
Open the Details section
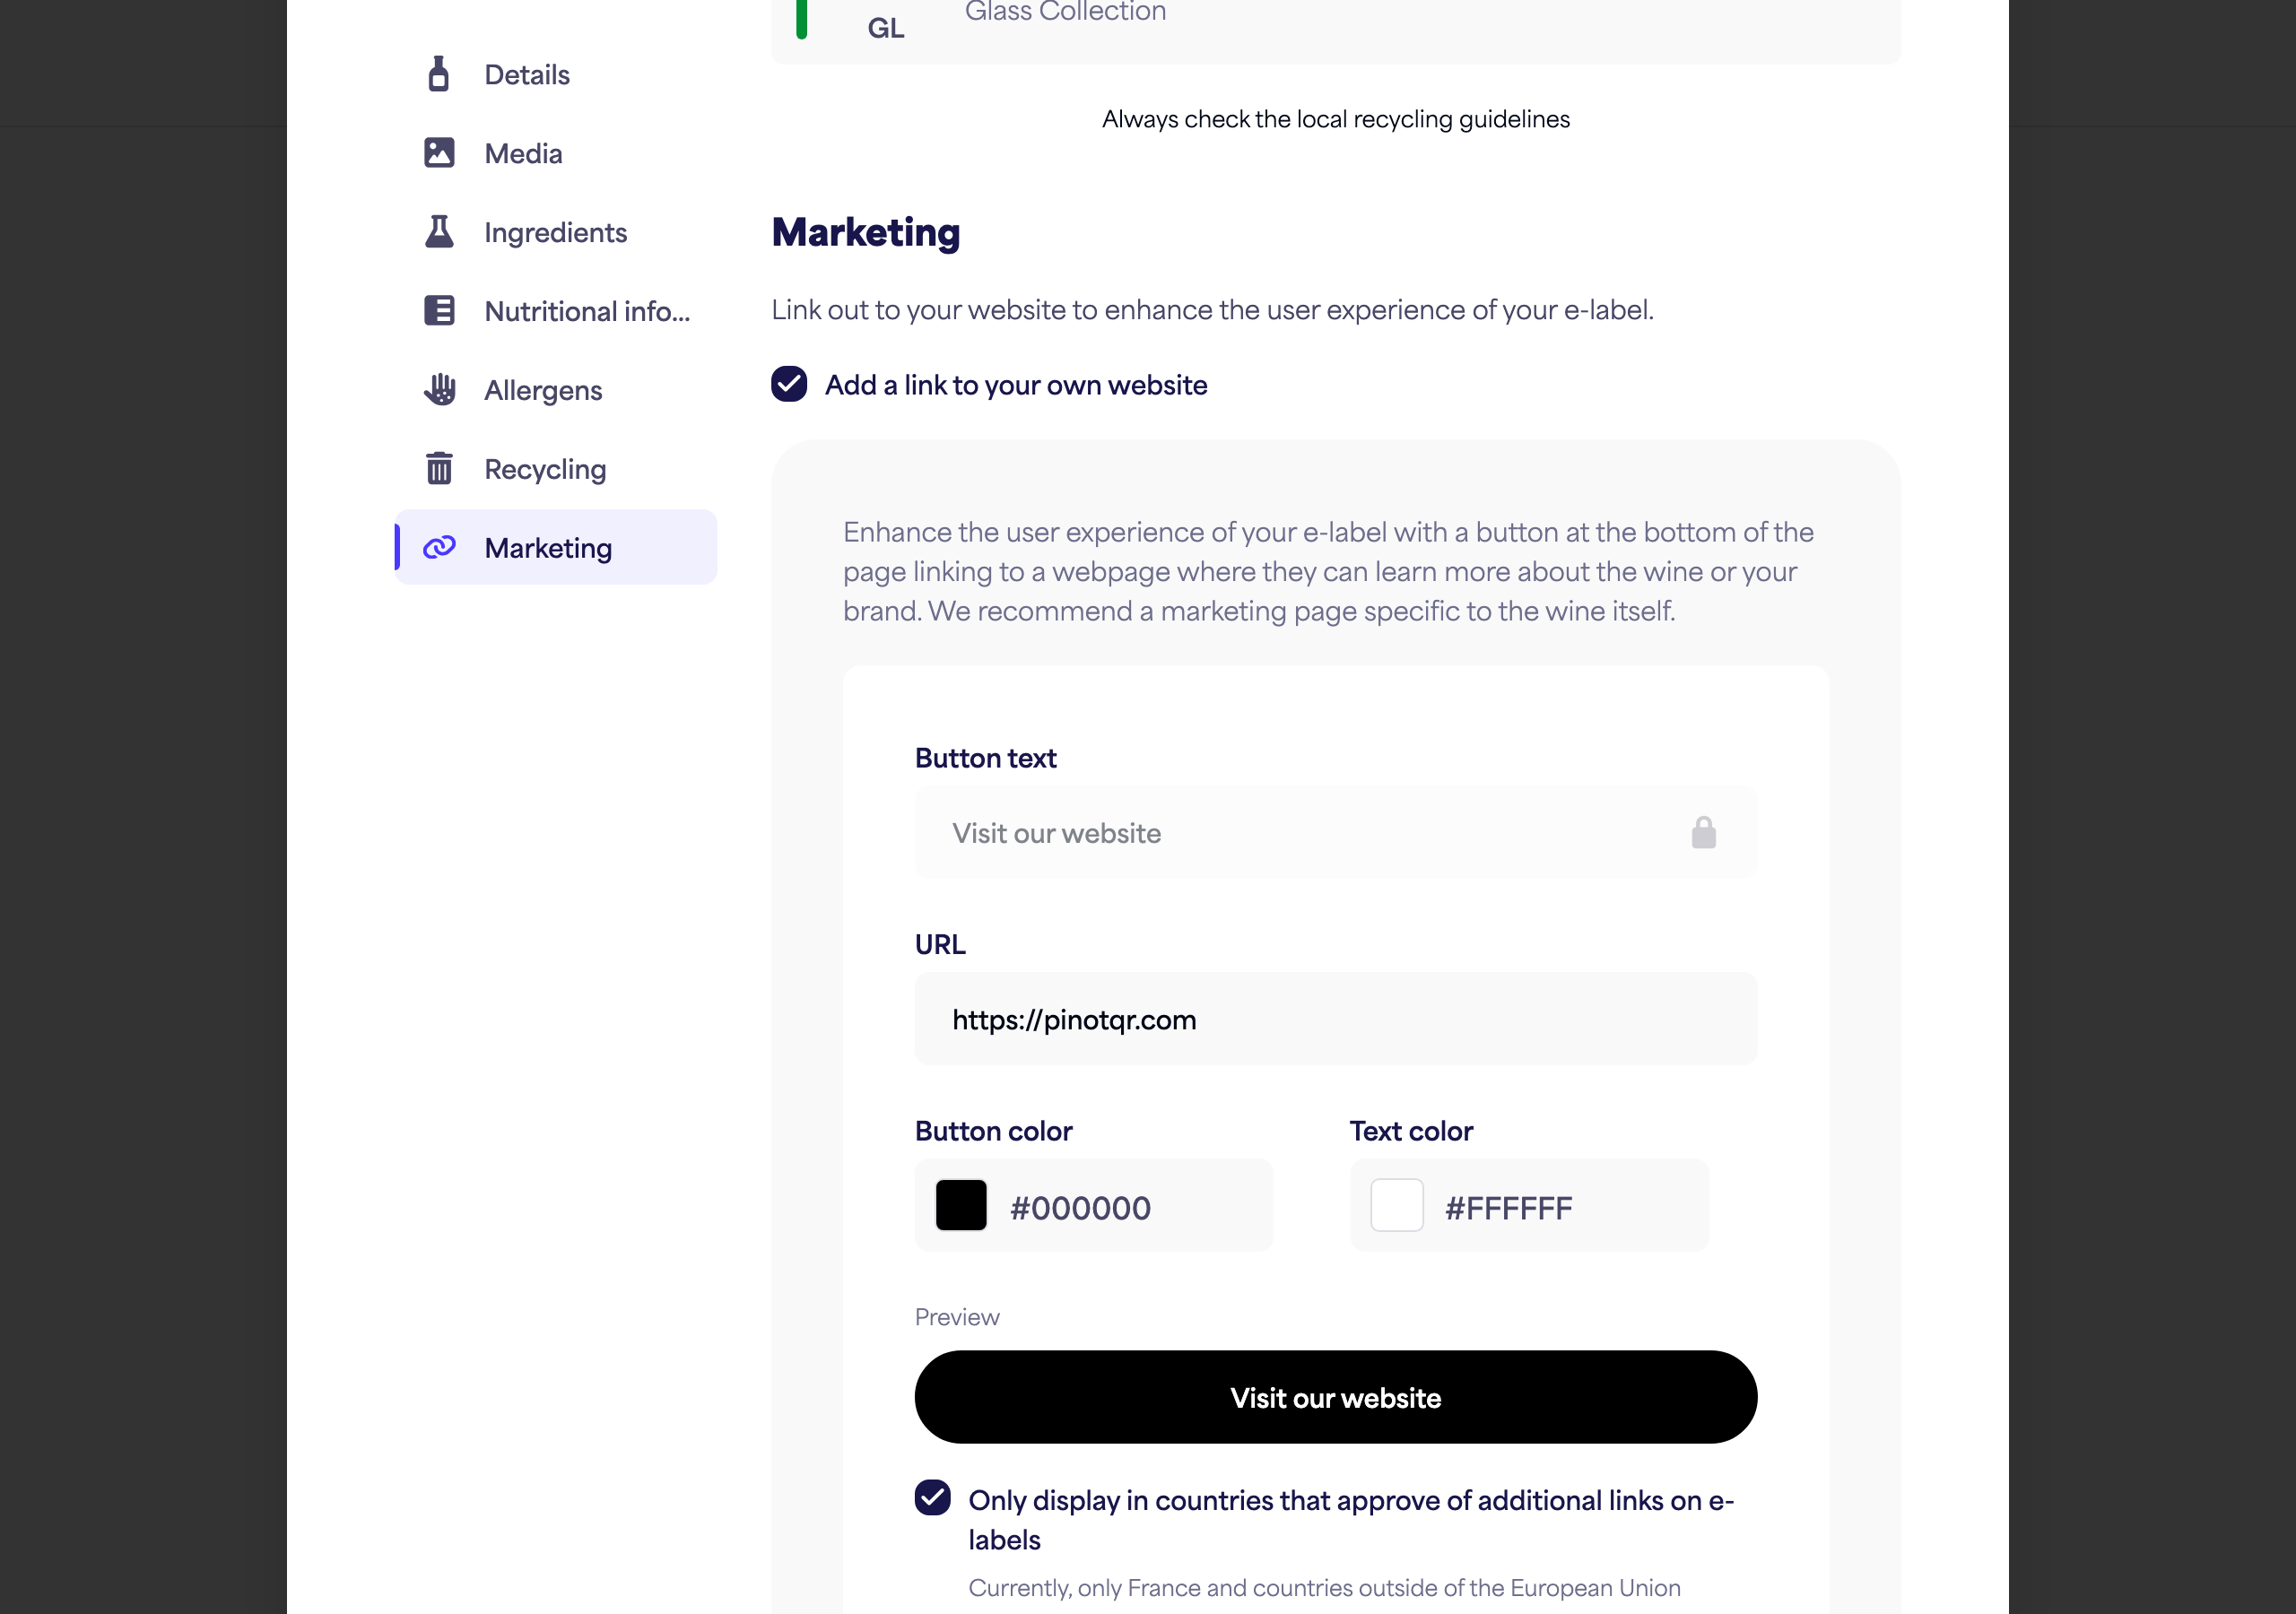(526, 74)
